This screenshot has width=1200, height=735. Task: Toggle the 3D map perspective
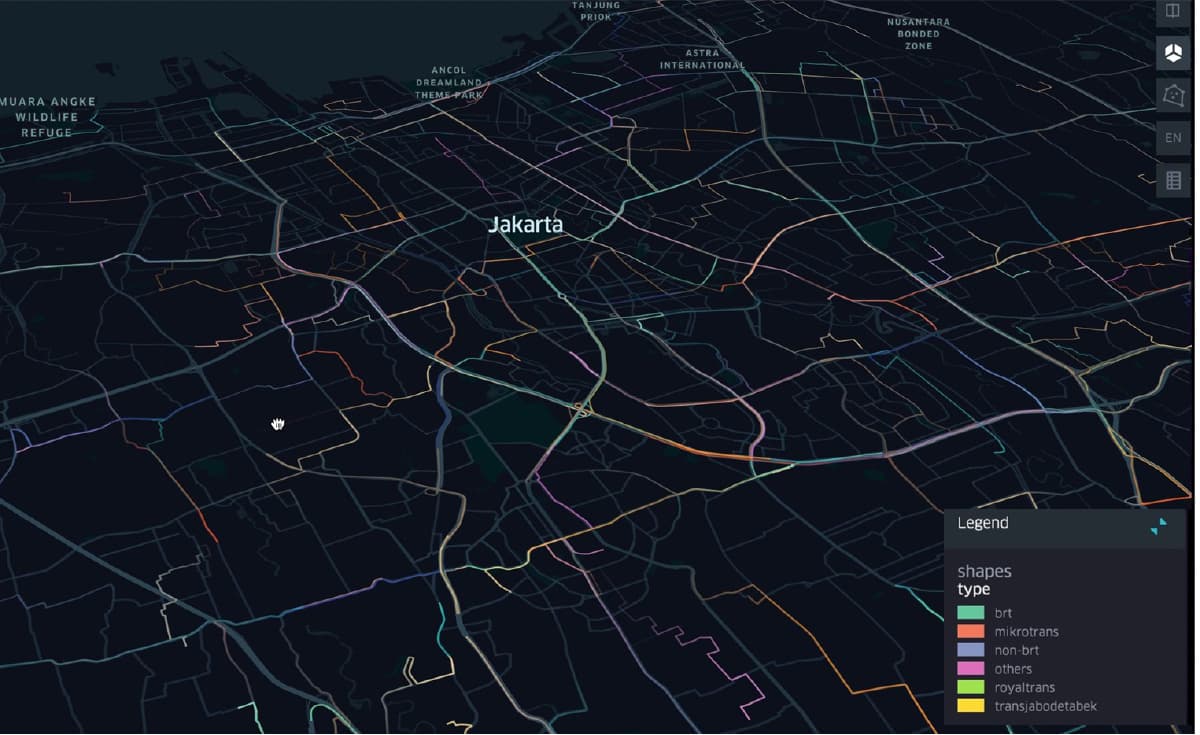[x=1173, y=52]
